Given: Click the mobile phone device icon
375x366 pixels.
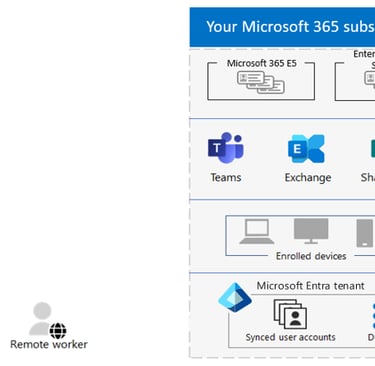Looking at the screenshot, I should point(365,233).
